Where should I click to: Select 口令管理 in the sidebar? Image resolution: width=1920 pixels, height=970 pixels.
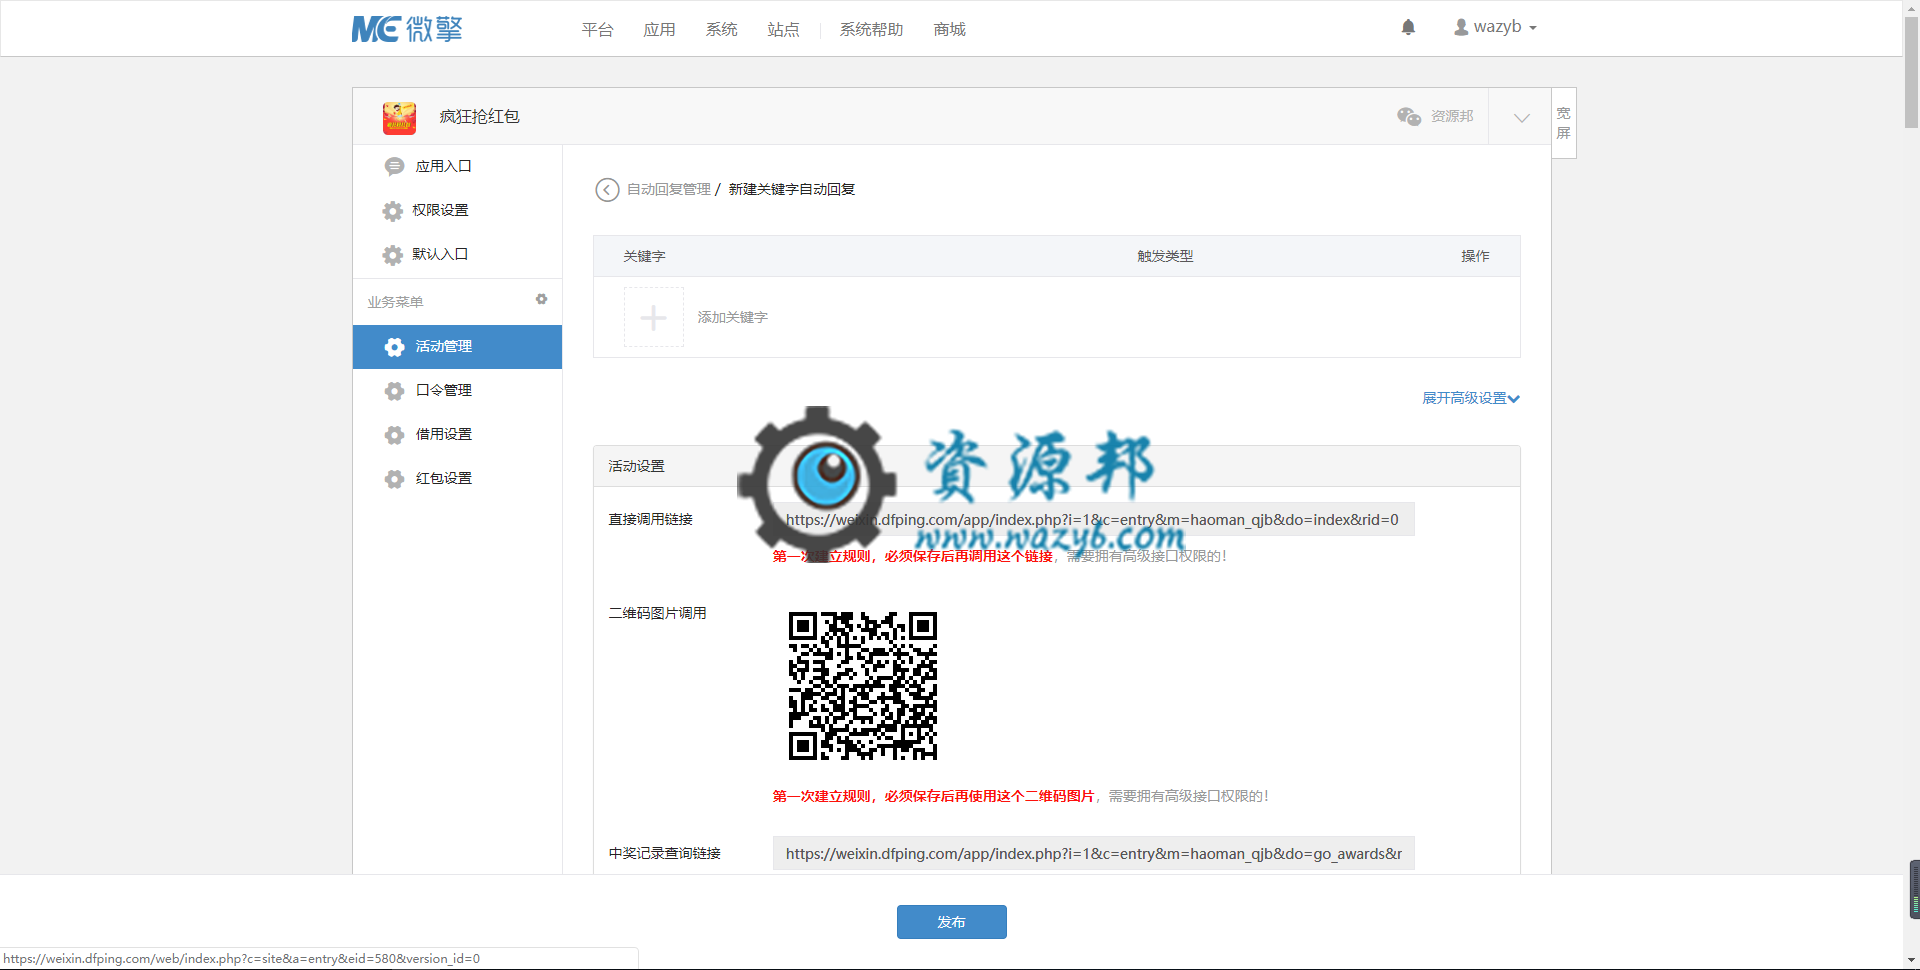[457, 391]
